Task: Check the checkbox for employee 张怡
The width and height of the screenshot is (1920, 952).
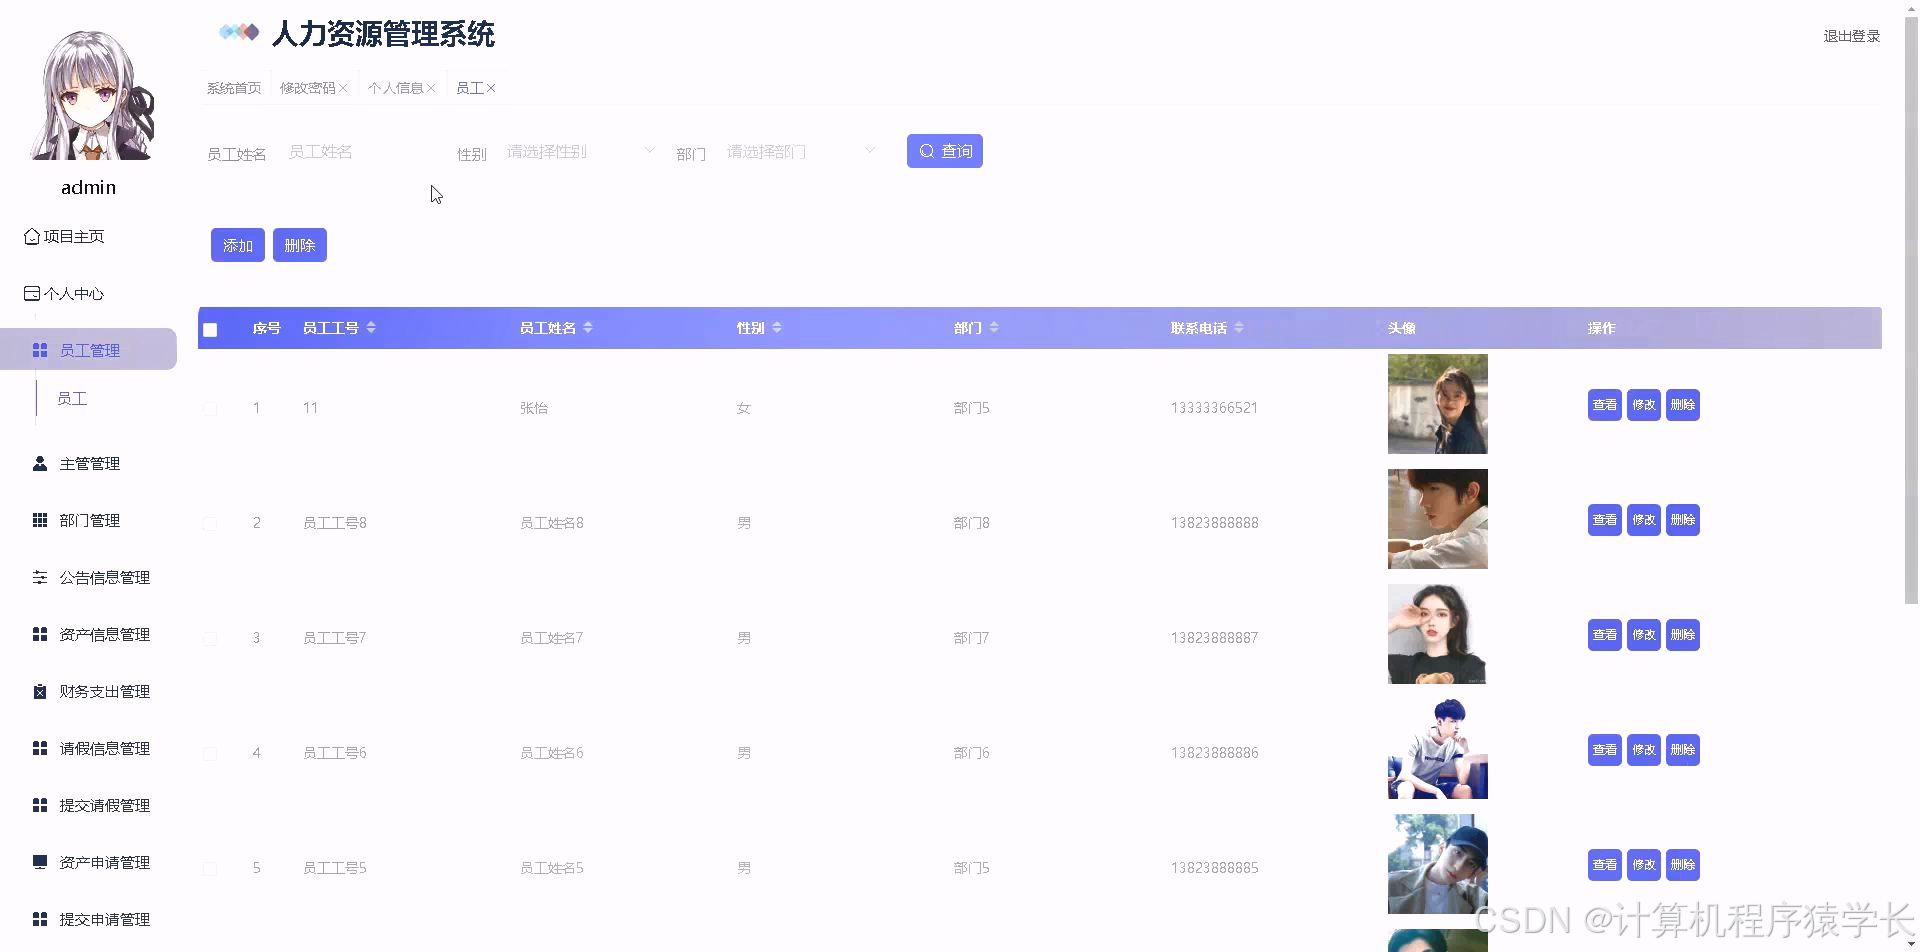Action: tap(210, 407)
